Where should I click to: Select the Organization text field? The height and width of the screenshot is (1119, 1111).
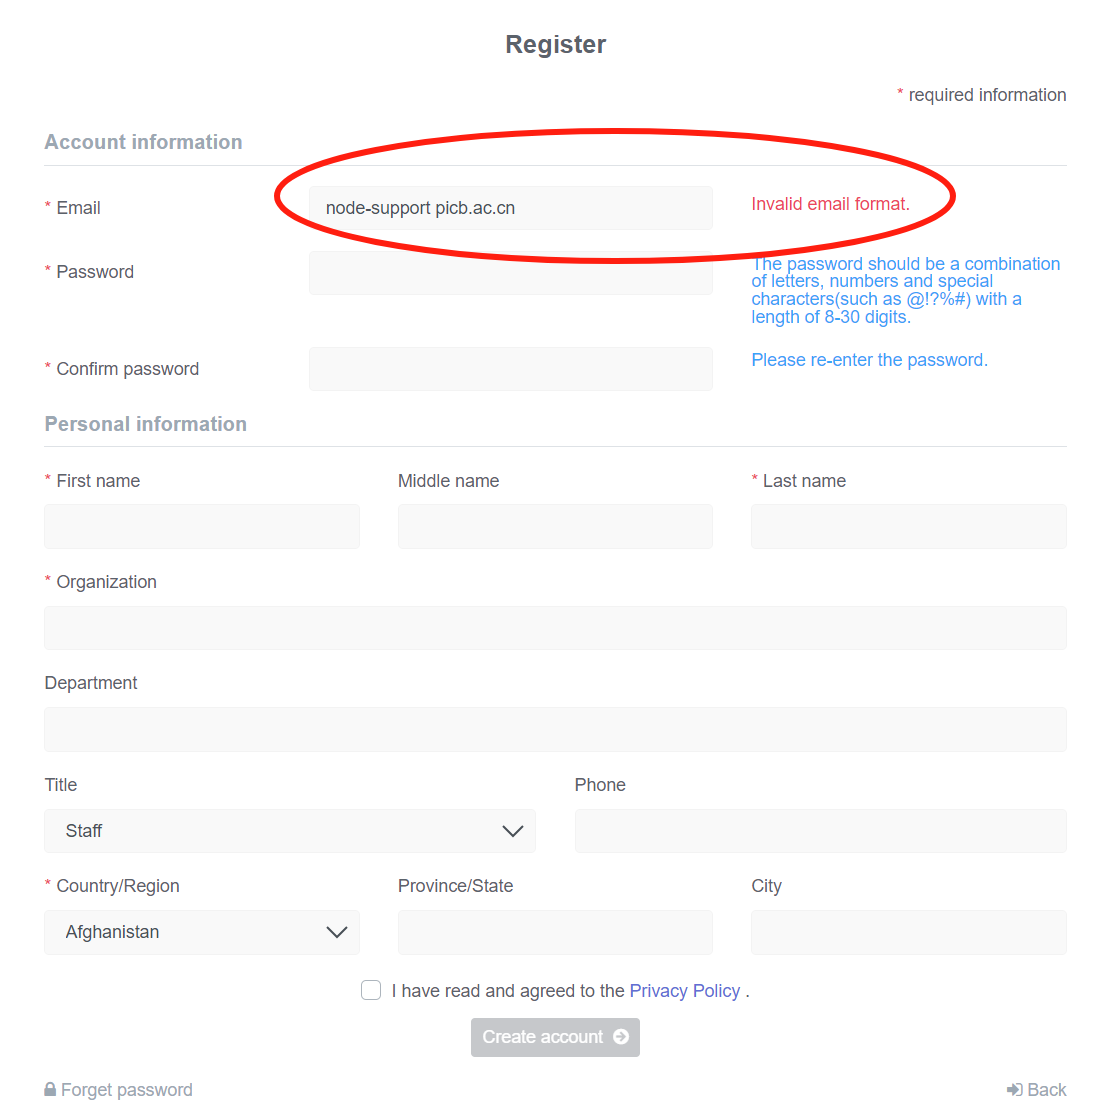coord(555,628)
